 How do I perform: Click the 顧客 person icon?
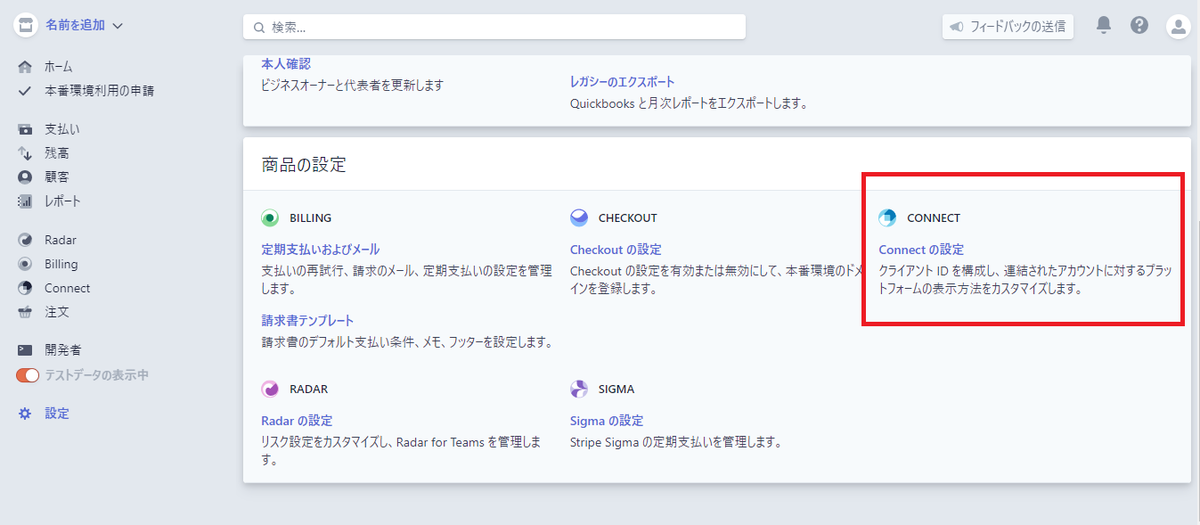click(26, 177)
